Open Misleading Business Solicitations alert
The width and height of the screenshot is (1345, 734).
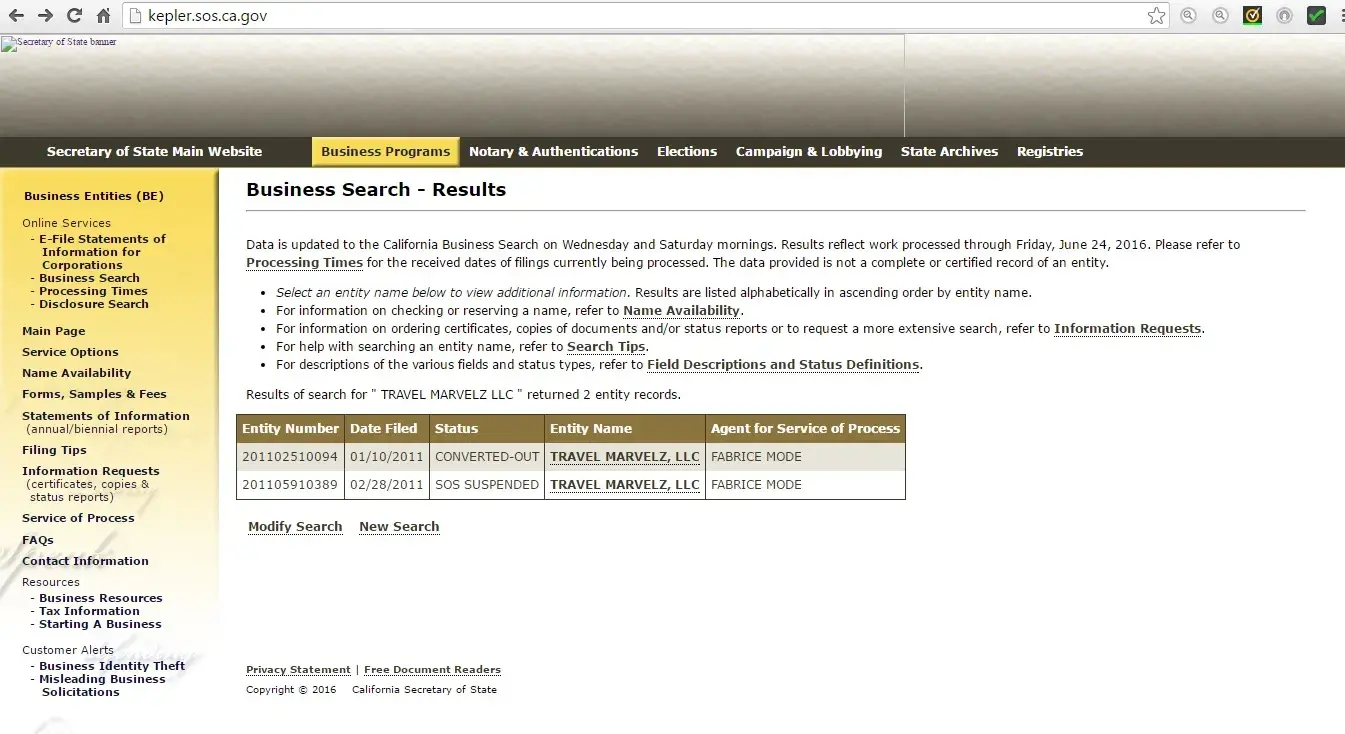103,685
